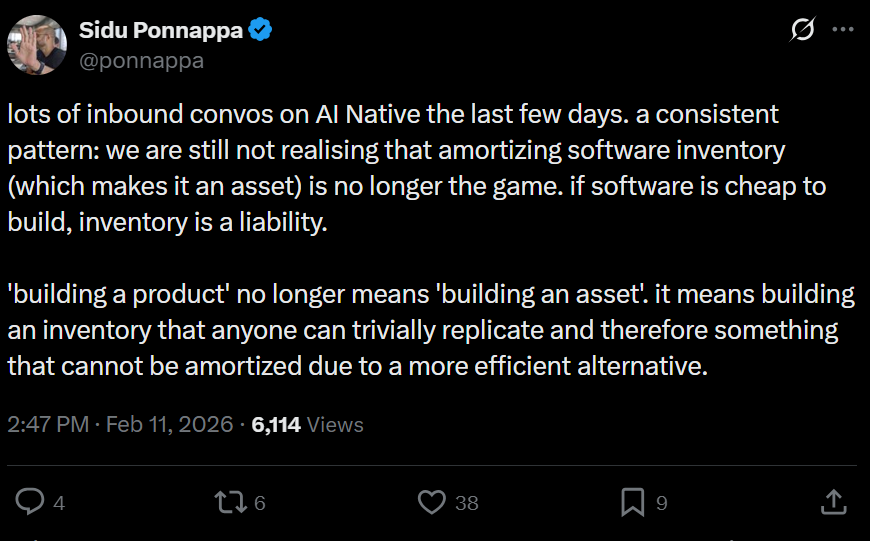The width and height of the screenshot is (870, 541).
Task: Open the share post icon
Action: 833,502
